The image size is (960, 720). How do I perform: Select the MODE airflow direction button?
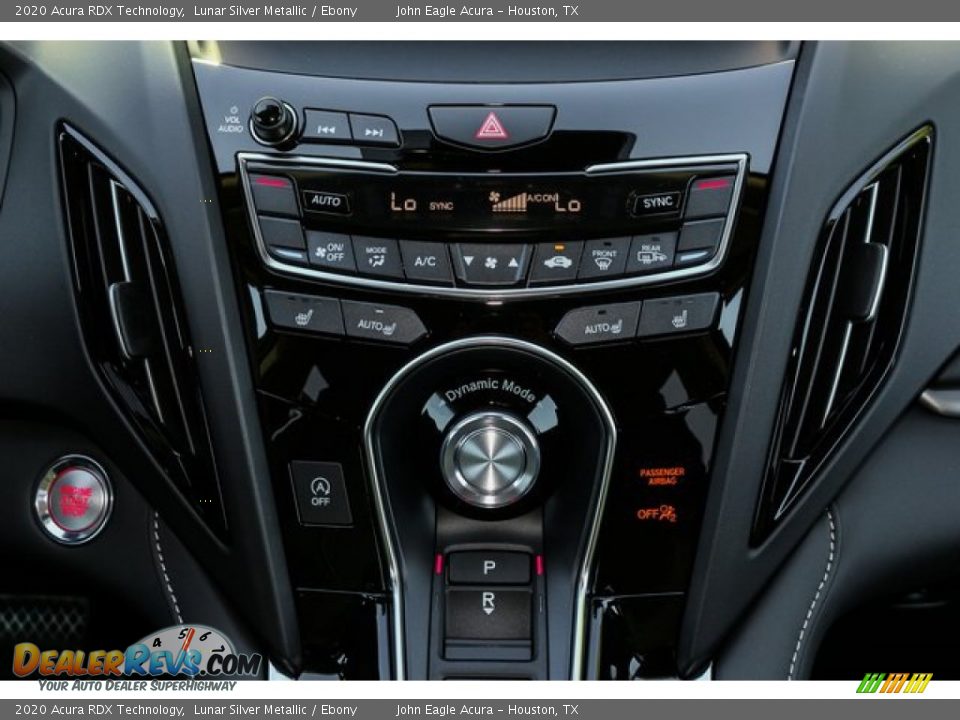[x=378, y=255]
